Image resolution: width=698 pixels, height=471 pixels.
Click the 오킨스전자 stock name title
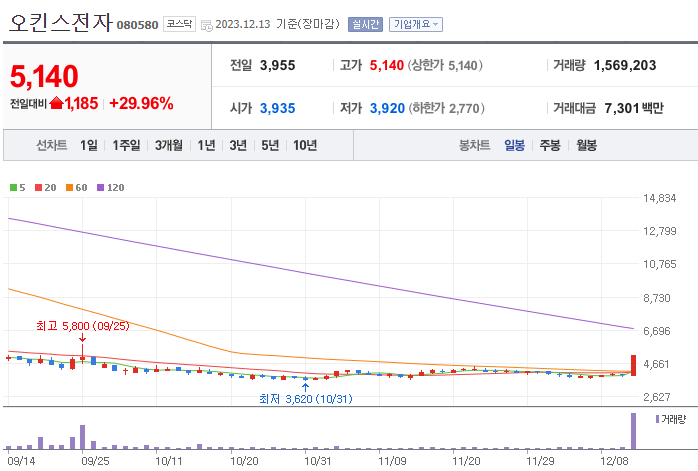point(61,22)
